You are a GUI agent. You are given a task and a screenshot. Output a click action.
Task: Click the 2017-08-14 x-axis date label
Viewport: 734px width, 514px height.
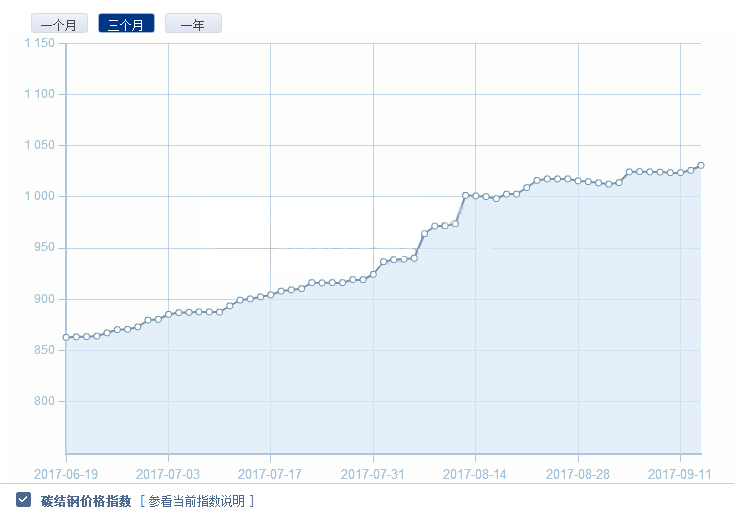(x=475, y=473)
